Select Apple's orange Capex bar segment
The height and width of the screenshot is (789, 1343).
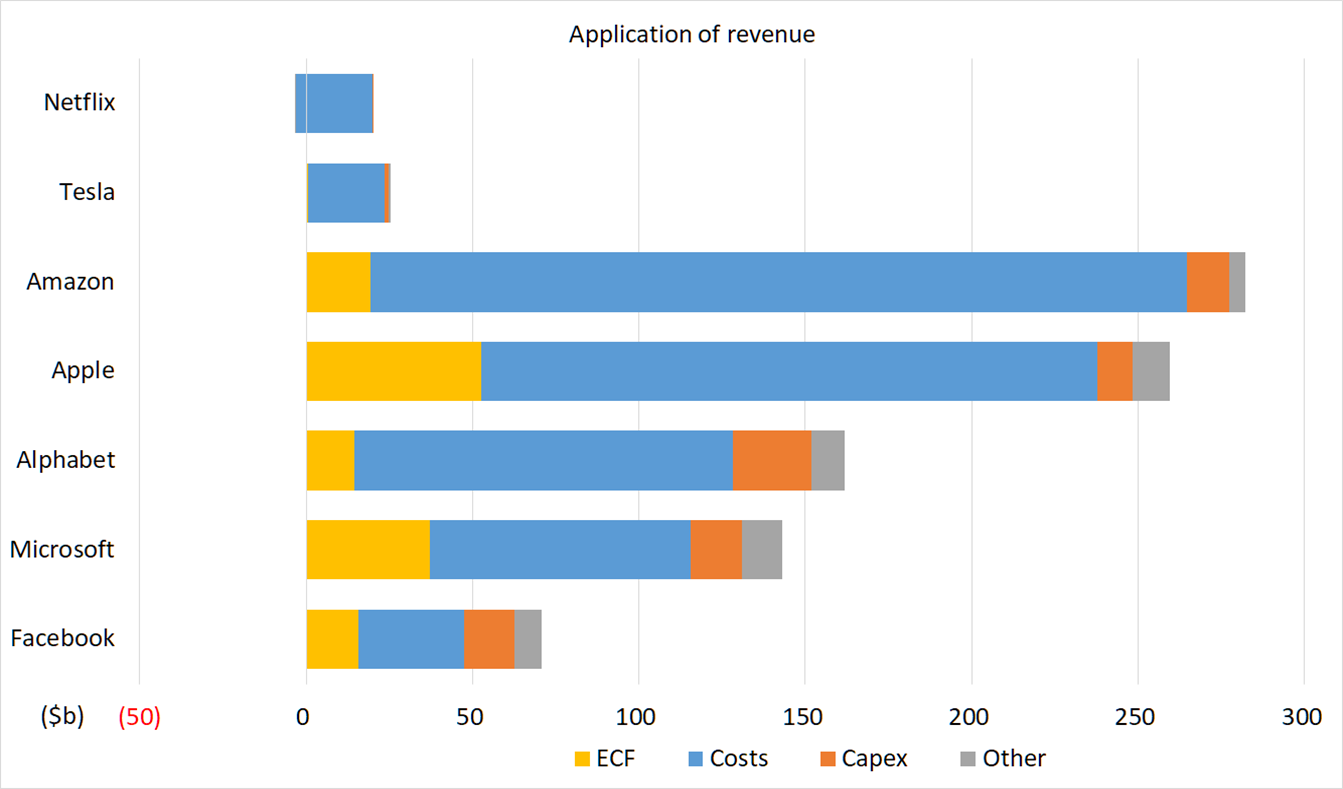tap(1115, 371)
